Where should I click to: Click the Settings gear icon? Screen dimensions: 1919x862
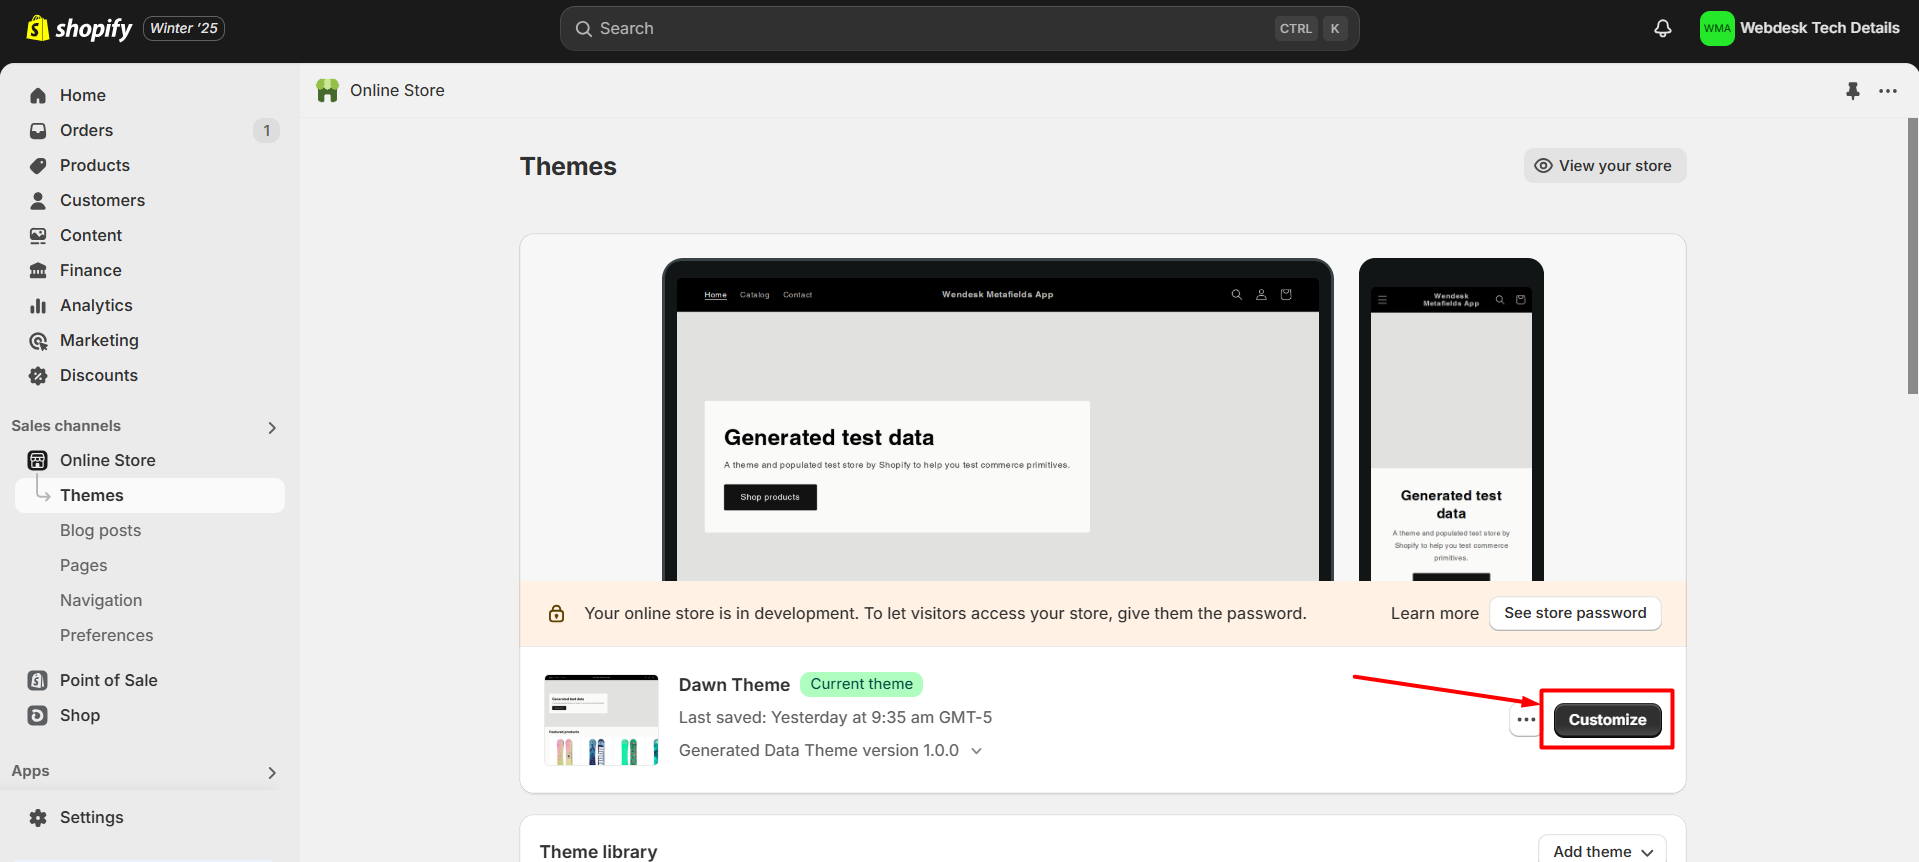pyautogui.click(x=38, y=817)
